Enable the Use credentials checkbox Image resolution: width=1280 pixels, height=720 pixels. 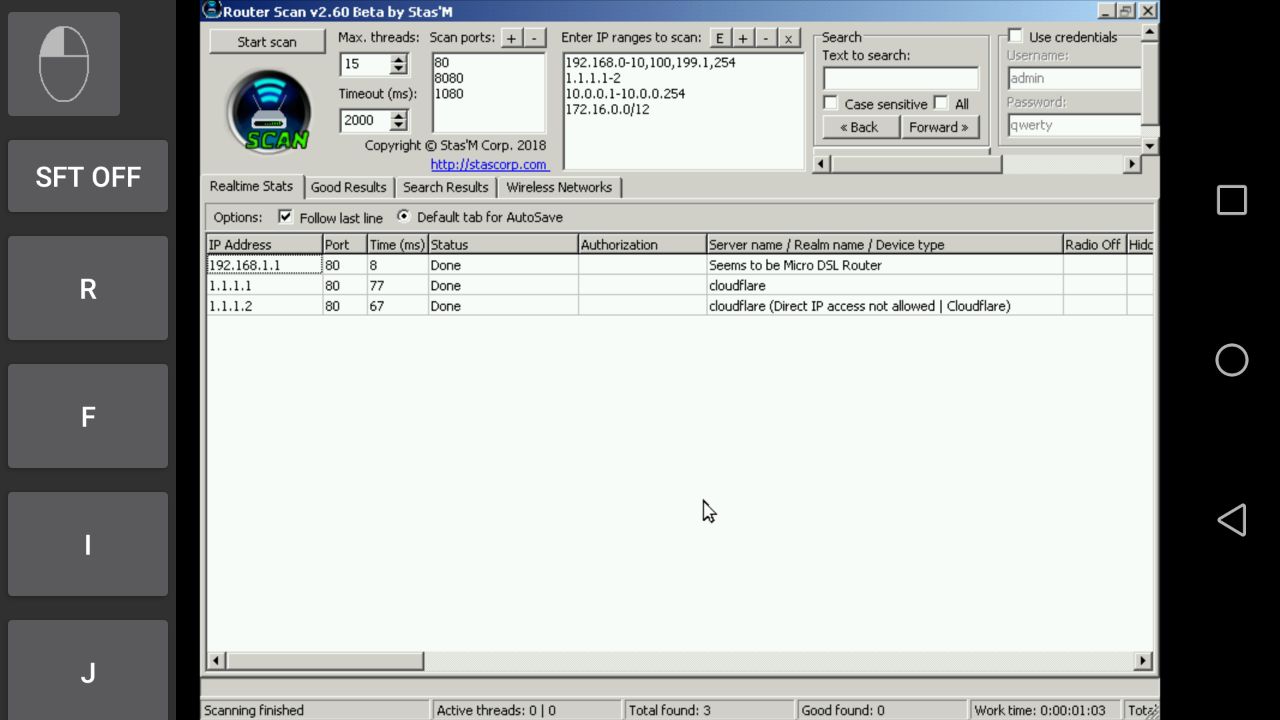[x=1015, y=36]
